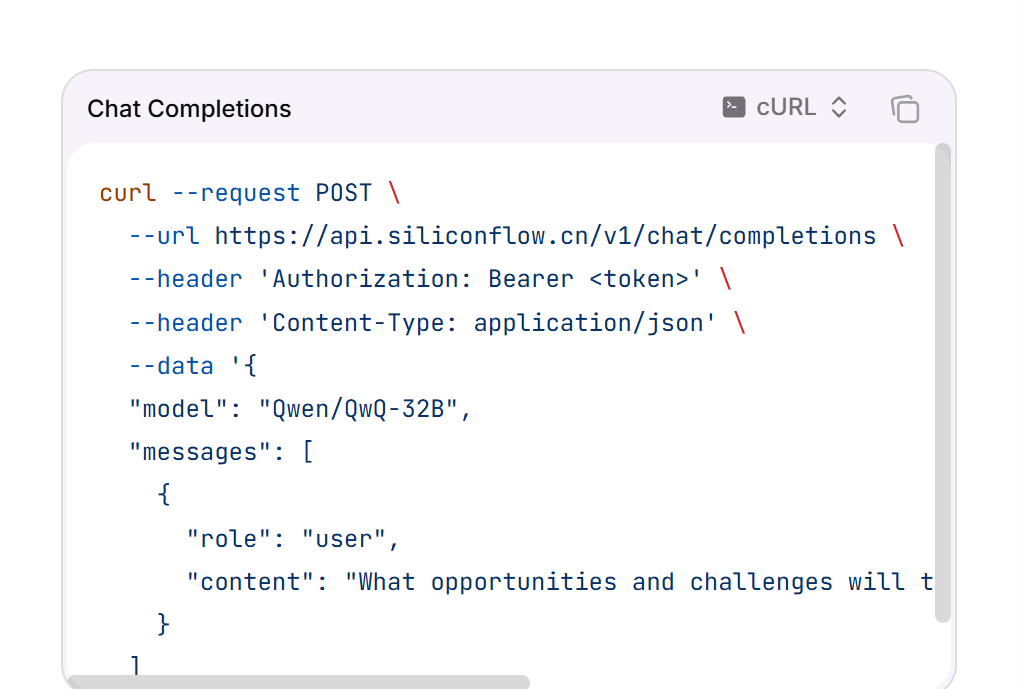
Task: Expand the up-down chevron next to cURL
Action: tap(839, 108)
